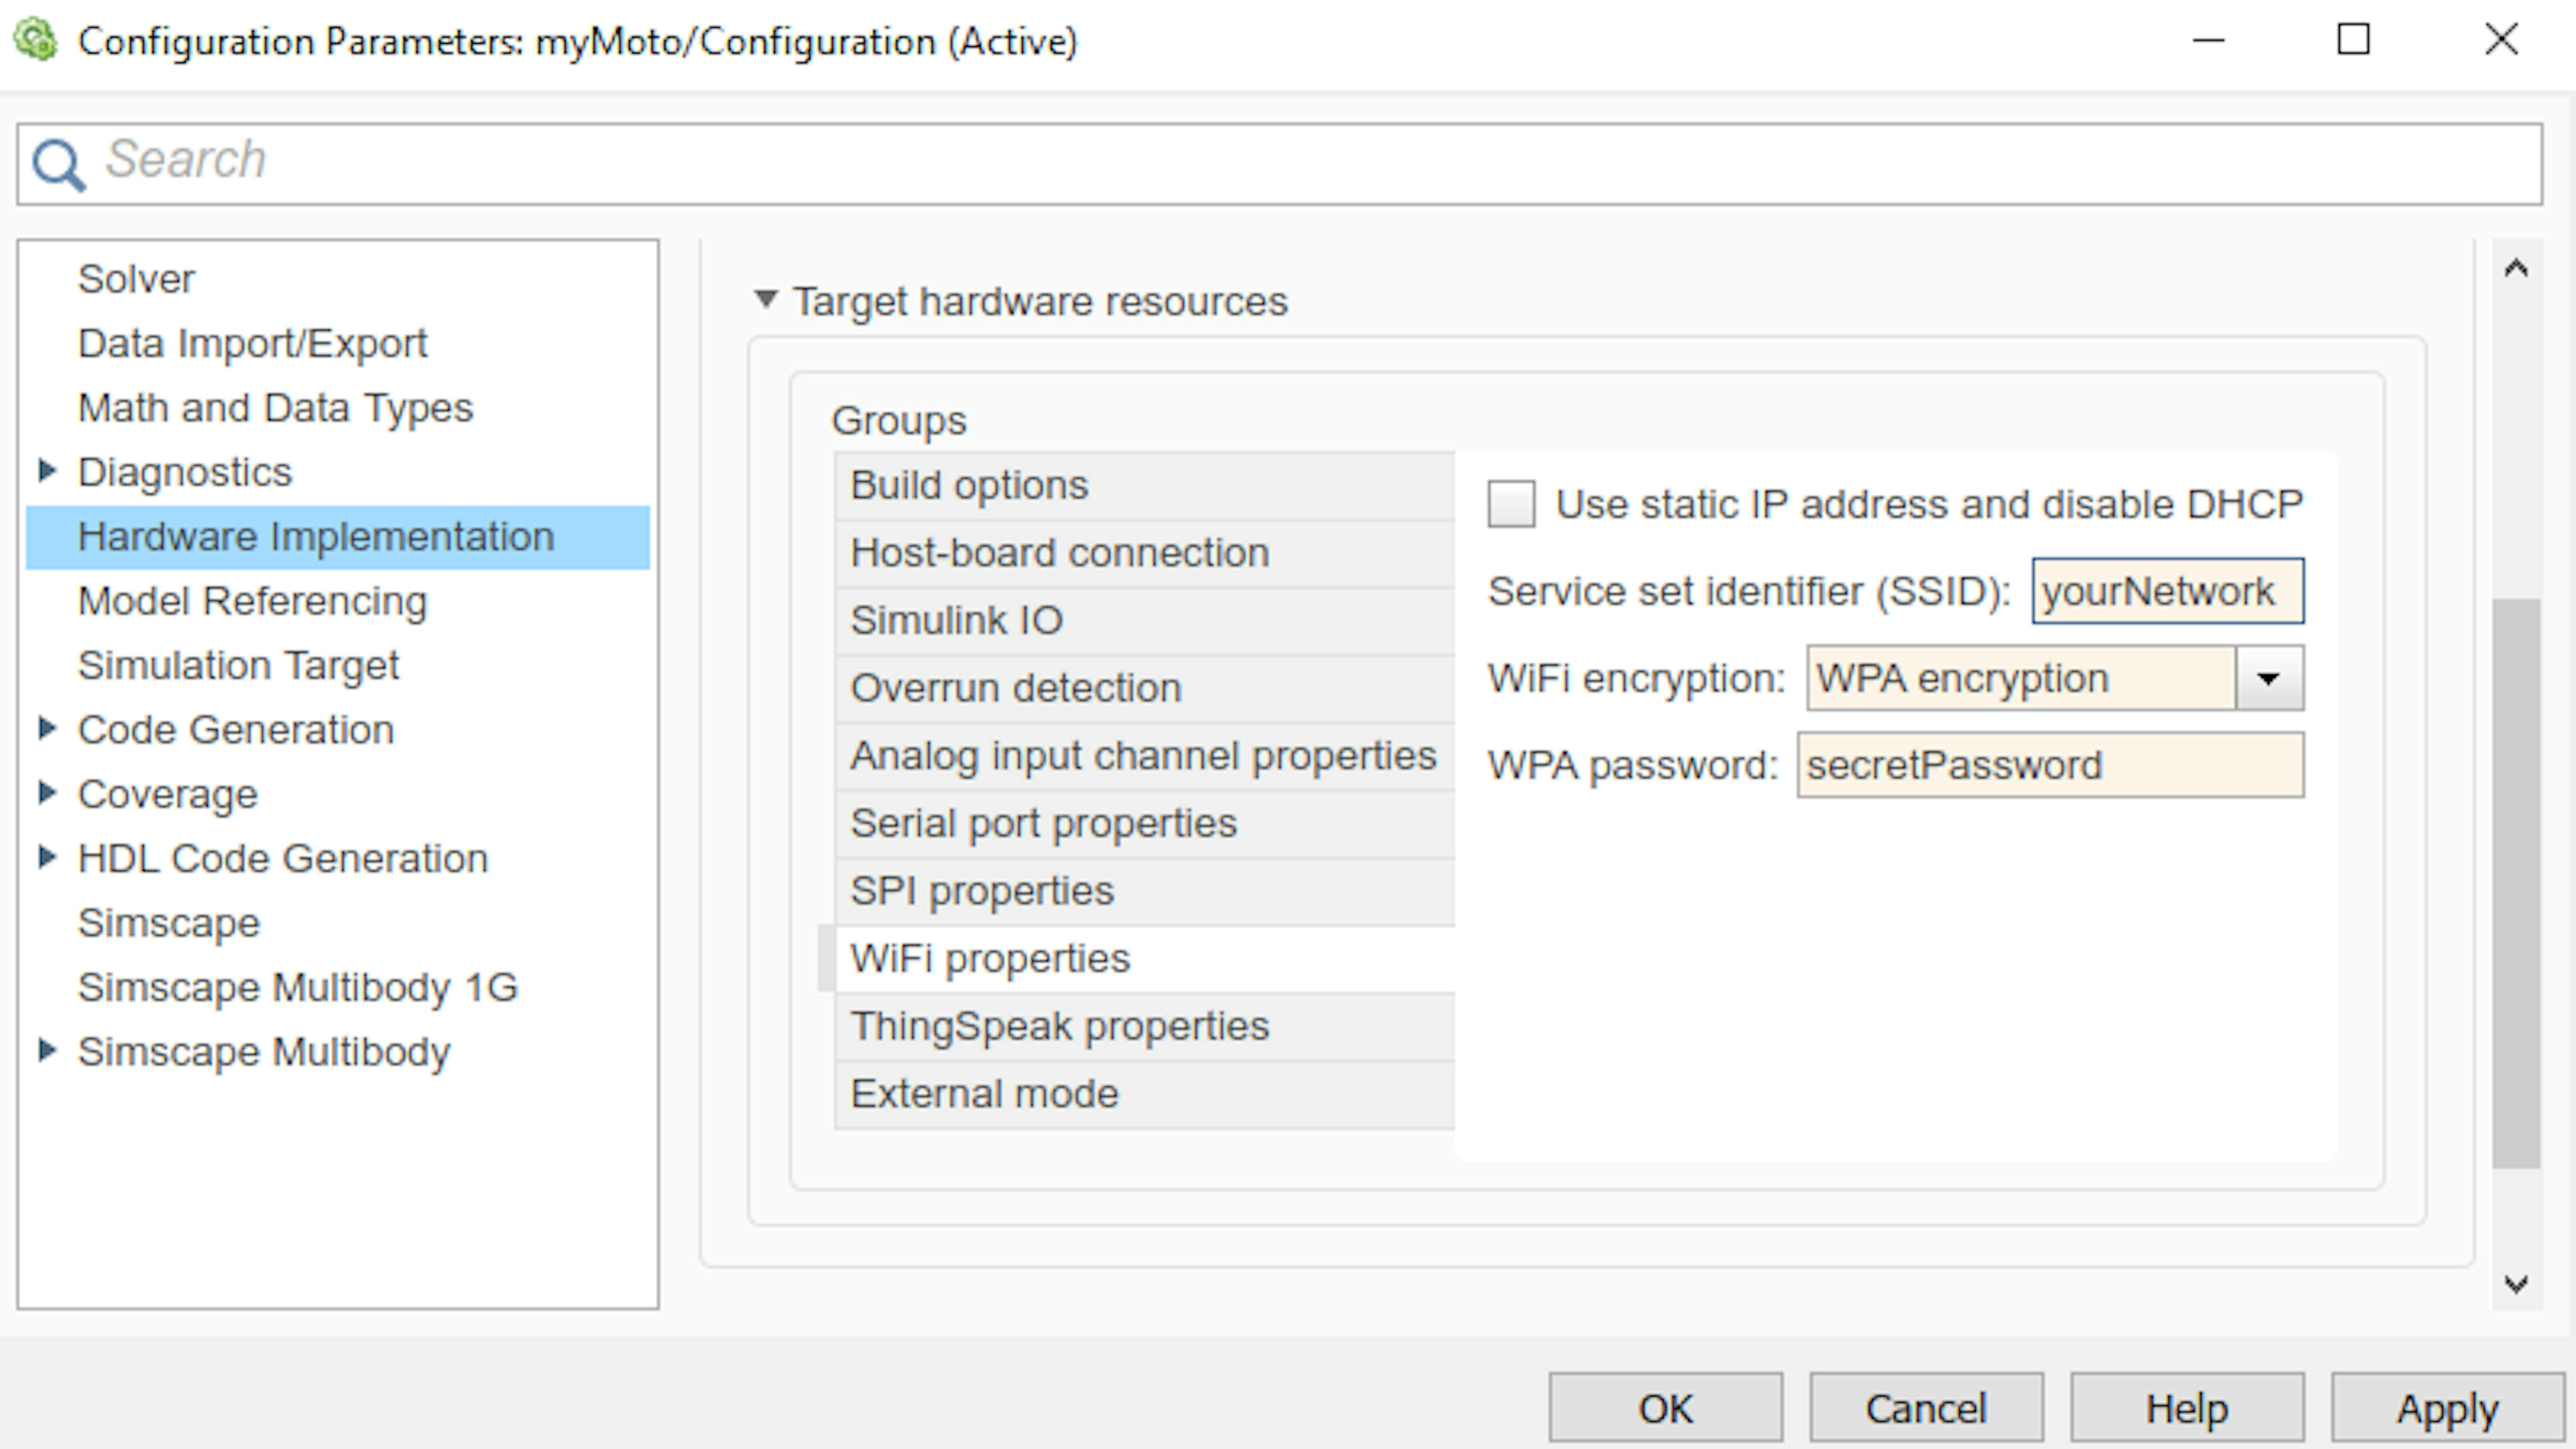Select SPI properties group

(1144, 891)
